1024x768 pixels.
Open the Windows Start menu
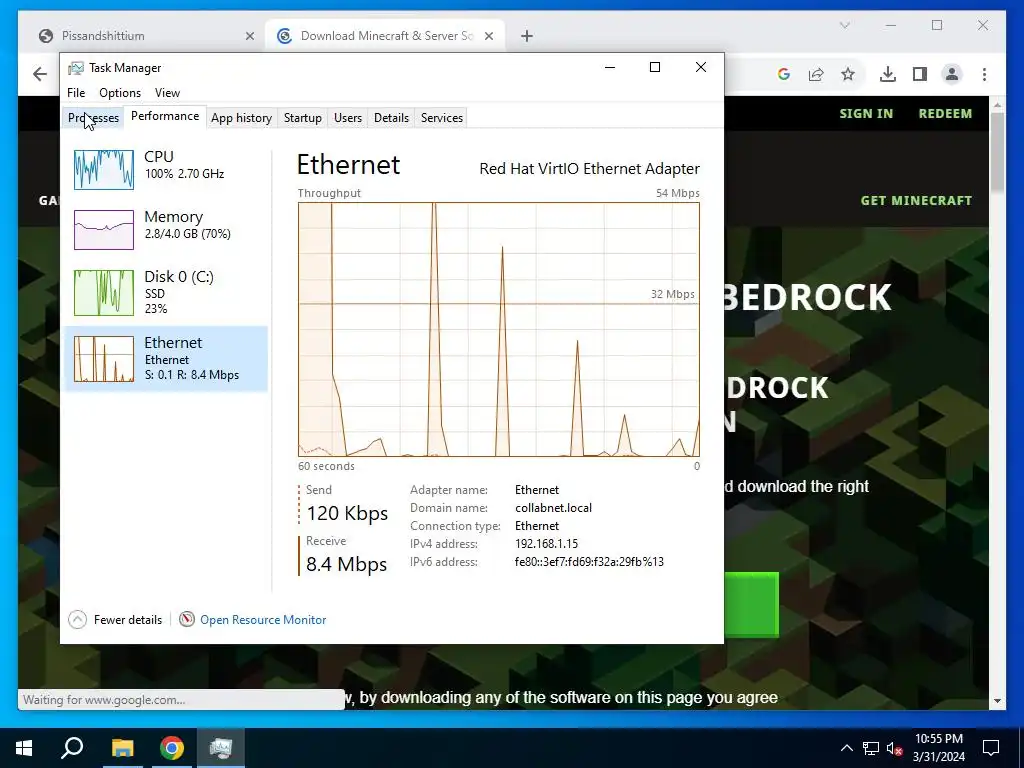pyautogui.click(x=24, y=748)
